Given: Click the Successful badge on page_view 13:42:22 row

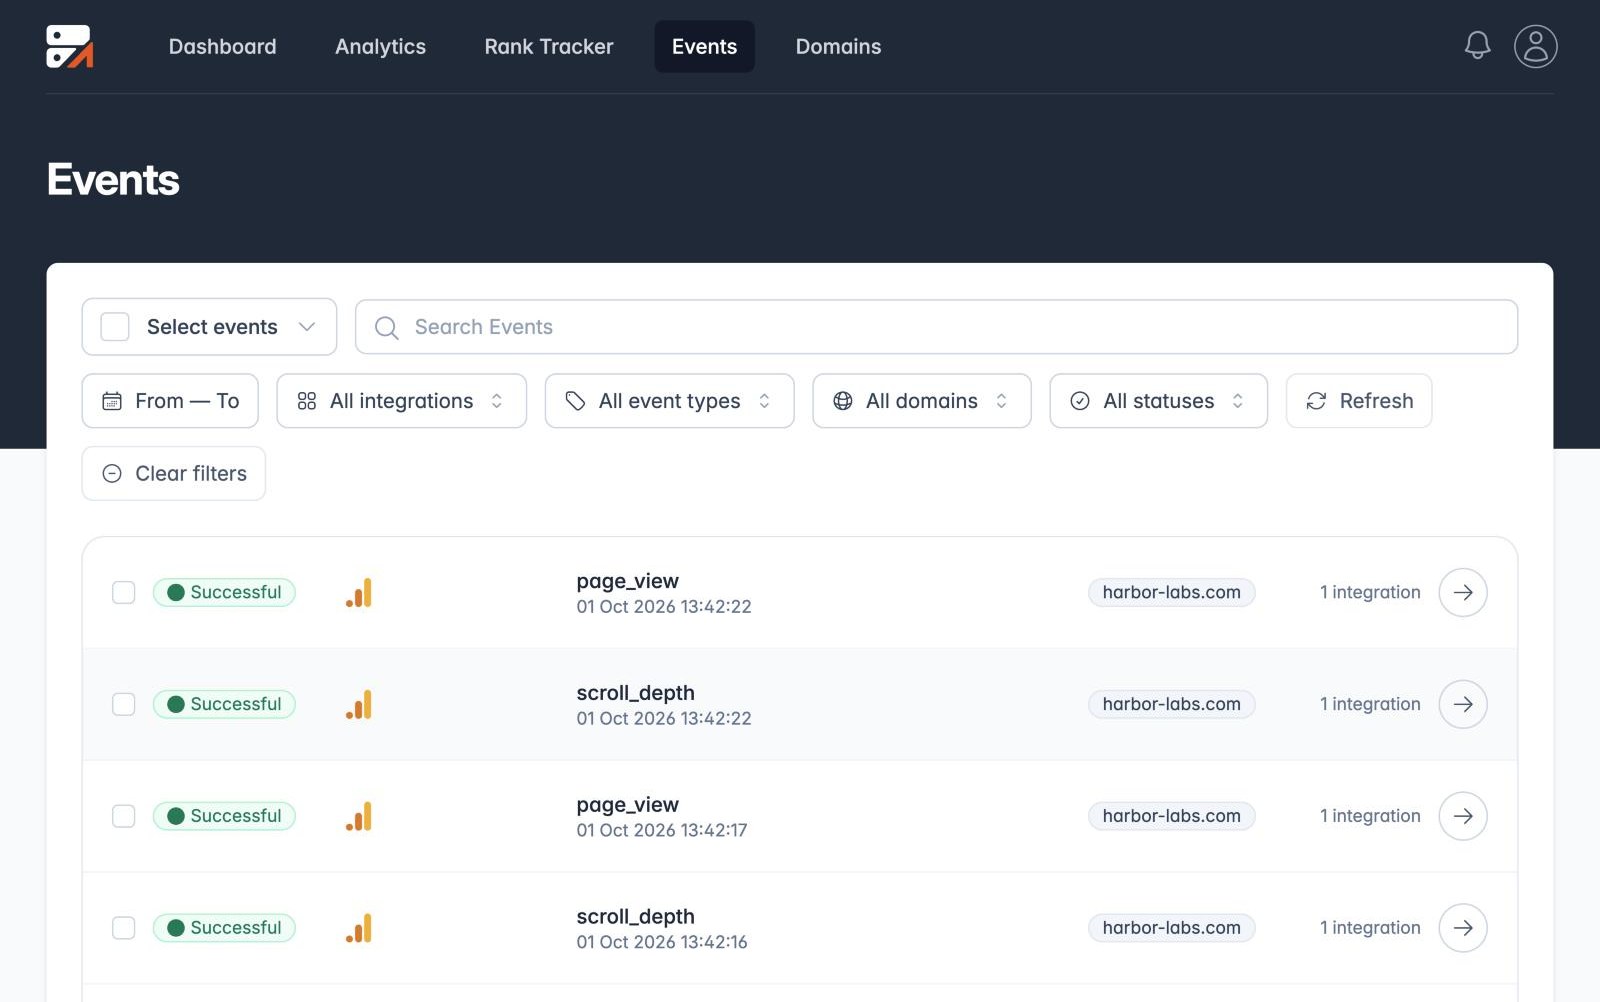Looking at the screenshot, I should point(224,592).
